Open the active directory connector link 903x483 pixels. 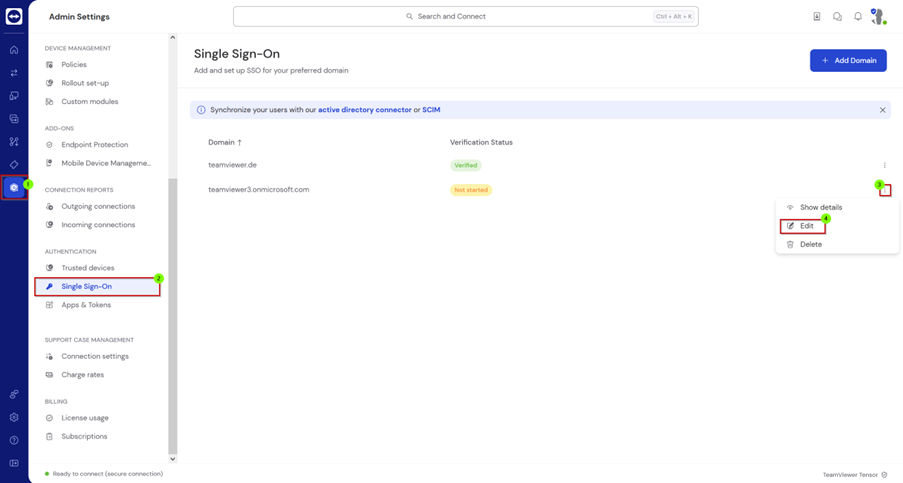tap(365, 110)
